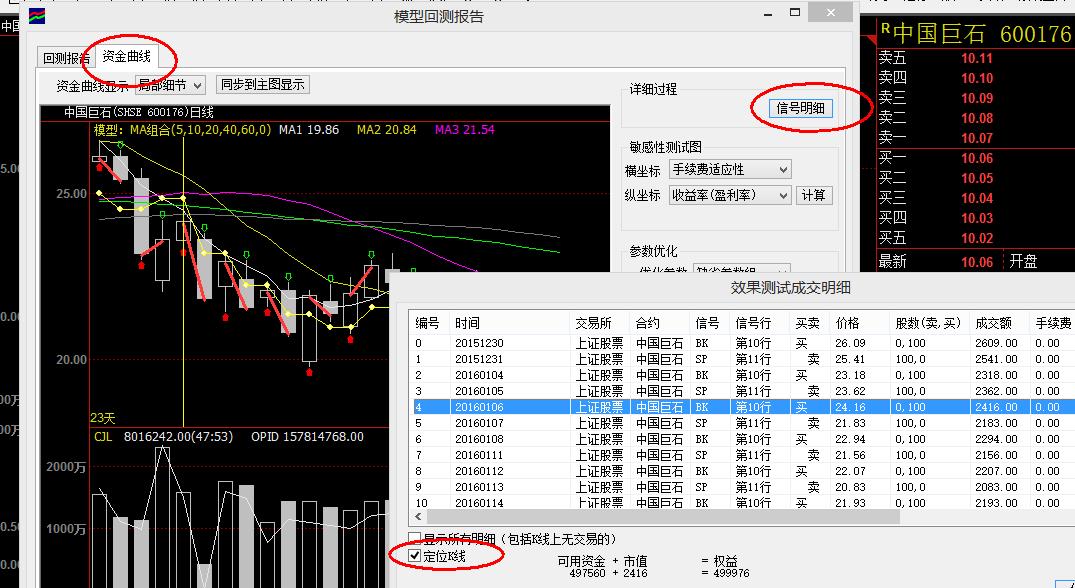1075x588 pixels.
Task: Click the app logo icon in title bar
Action: click(36, 16)
